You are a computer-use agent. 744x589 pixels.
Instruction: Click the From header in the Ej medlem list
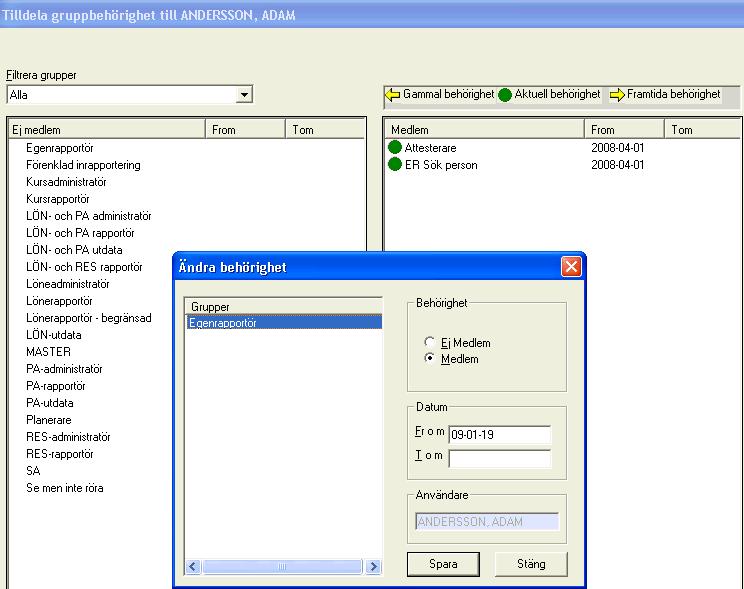[x=245, y=130]
